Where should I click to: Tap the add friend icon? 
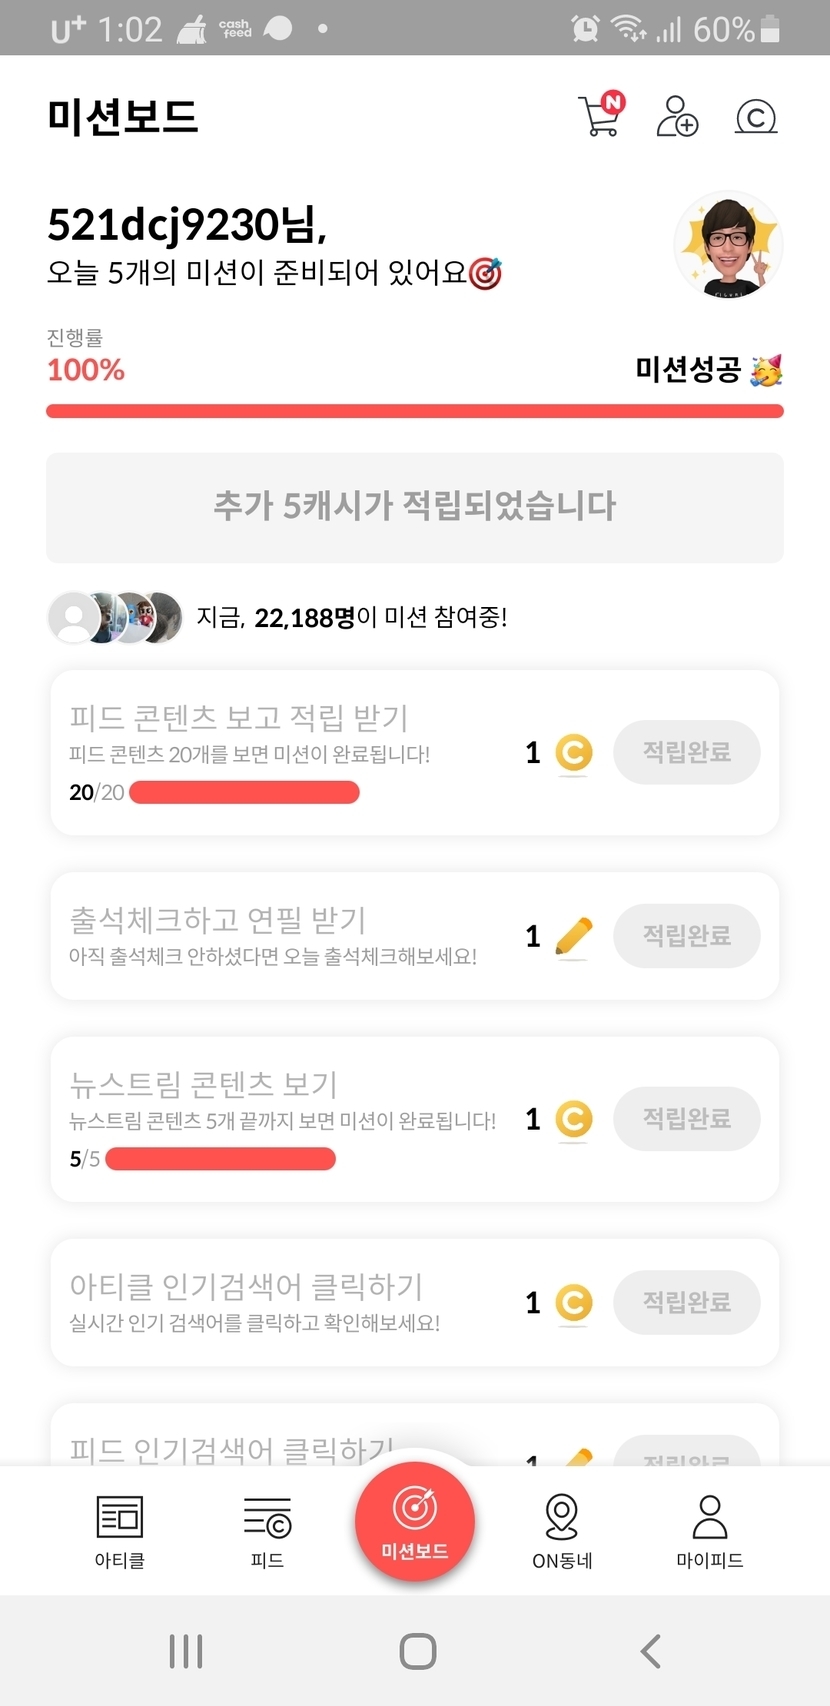(x=677, y=116)
